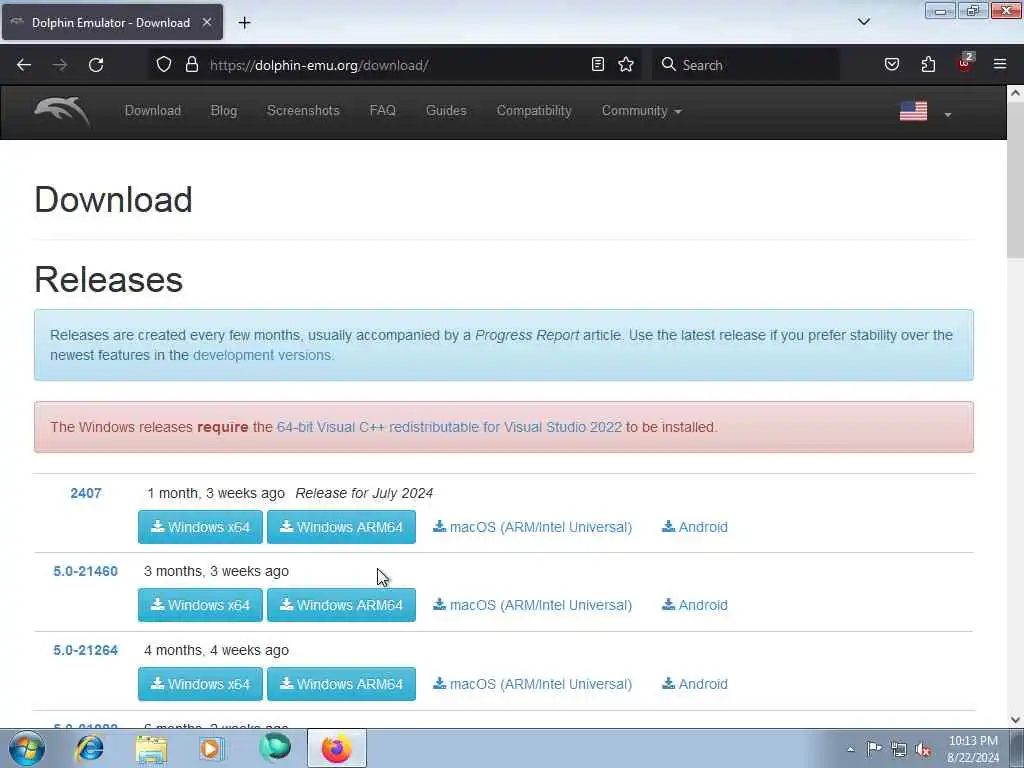Viewport: 1024px width, 768px height.
Task: Open a new tab with plus button
Action: (244, 23)
